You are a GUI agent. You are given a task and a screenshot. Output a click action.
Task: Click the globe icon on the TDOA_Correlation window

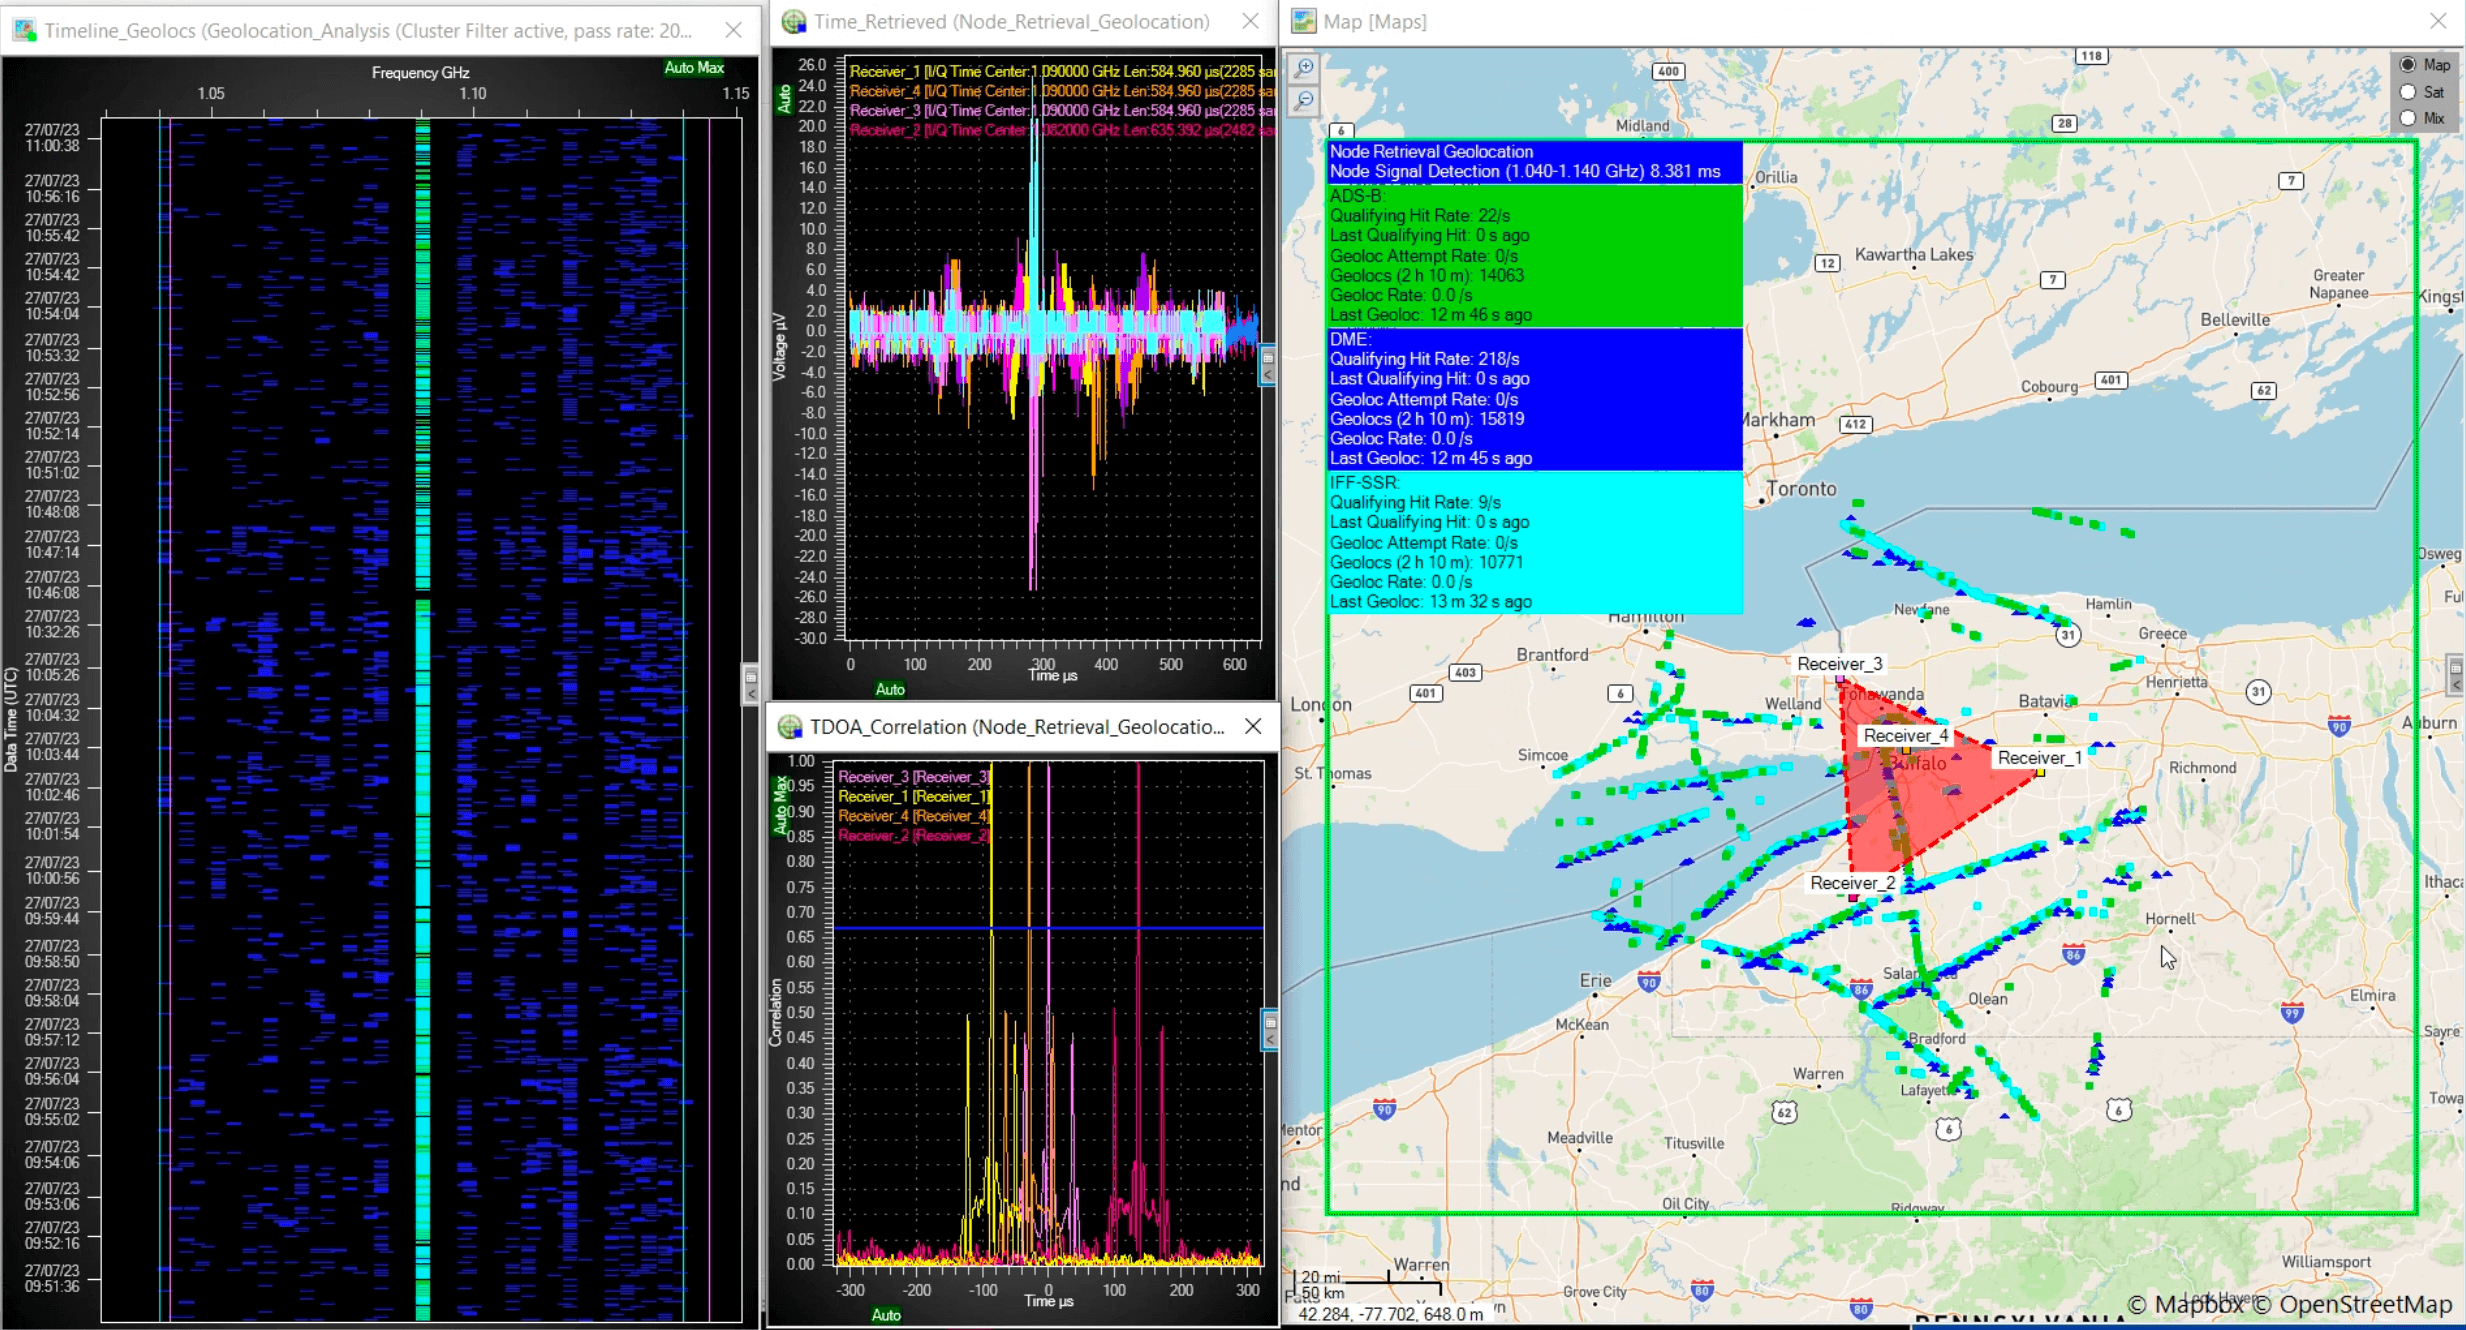tap(791, 727)
